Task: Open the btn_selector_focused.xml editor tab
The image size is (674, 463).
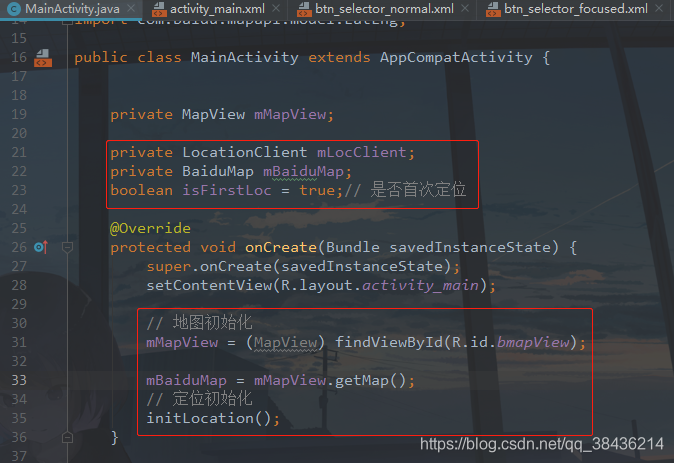Action: click(x=575, y=9)
